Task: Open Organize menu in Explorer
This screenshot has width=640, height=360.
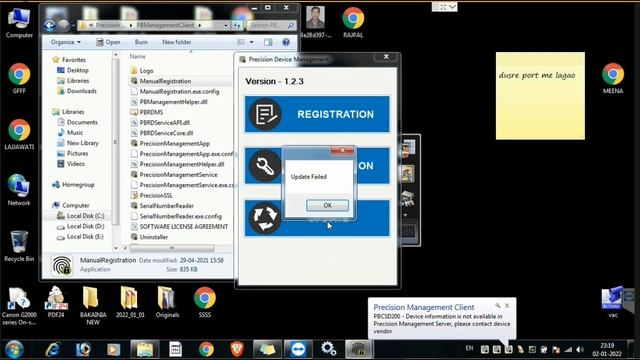Action: coord(65,42)
